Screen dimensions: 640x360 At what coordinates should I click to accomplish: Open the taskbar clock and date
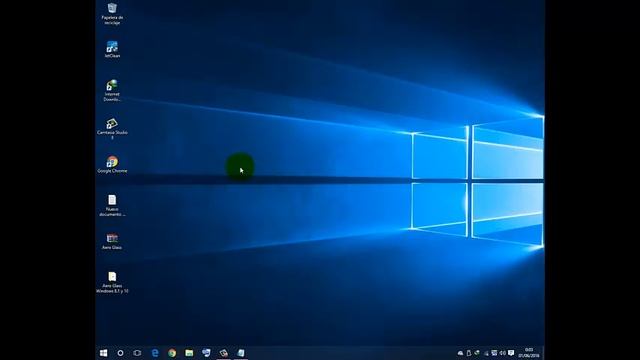point(529,353)
